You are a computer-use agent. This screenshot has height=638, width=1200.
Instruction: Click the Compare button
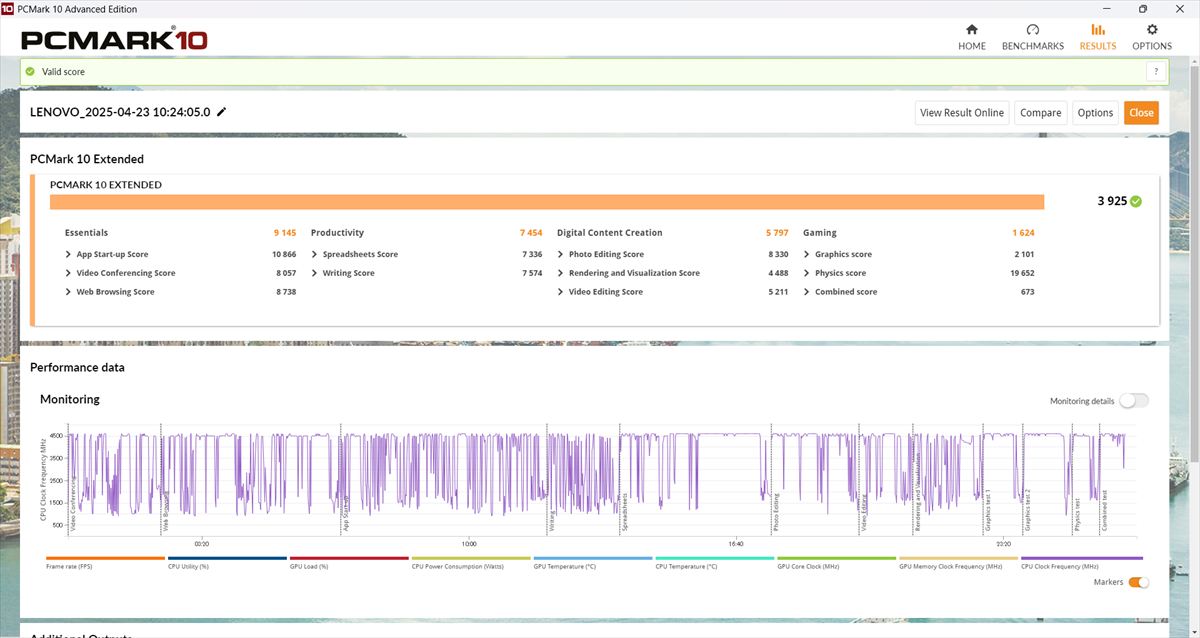point(1041,113)
